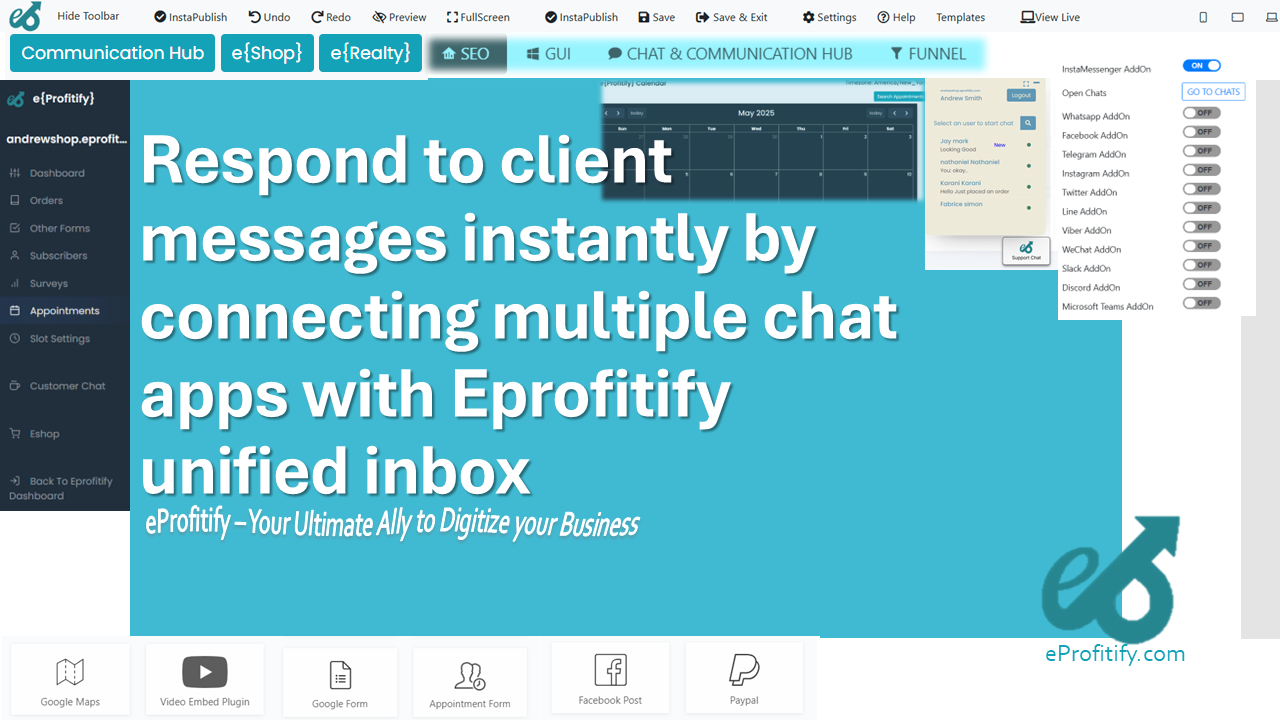Click the eProfitify logo in the top toolbar
Screen dimensions: 1280x720
click(24, 16)
